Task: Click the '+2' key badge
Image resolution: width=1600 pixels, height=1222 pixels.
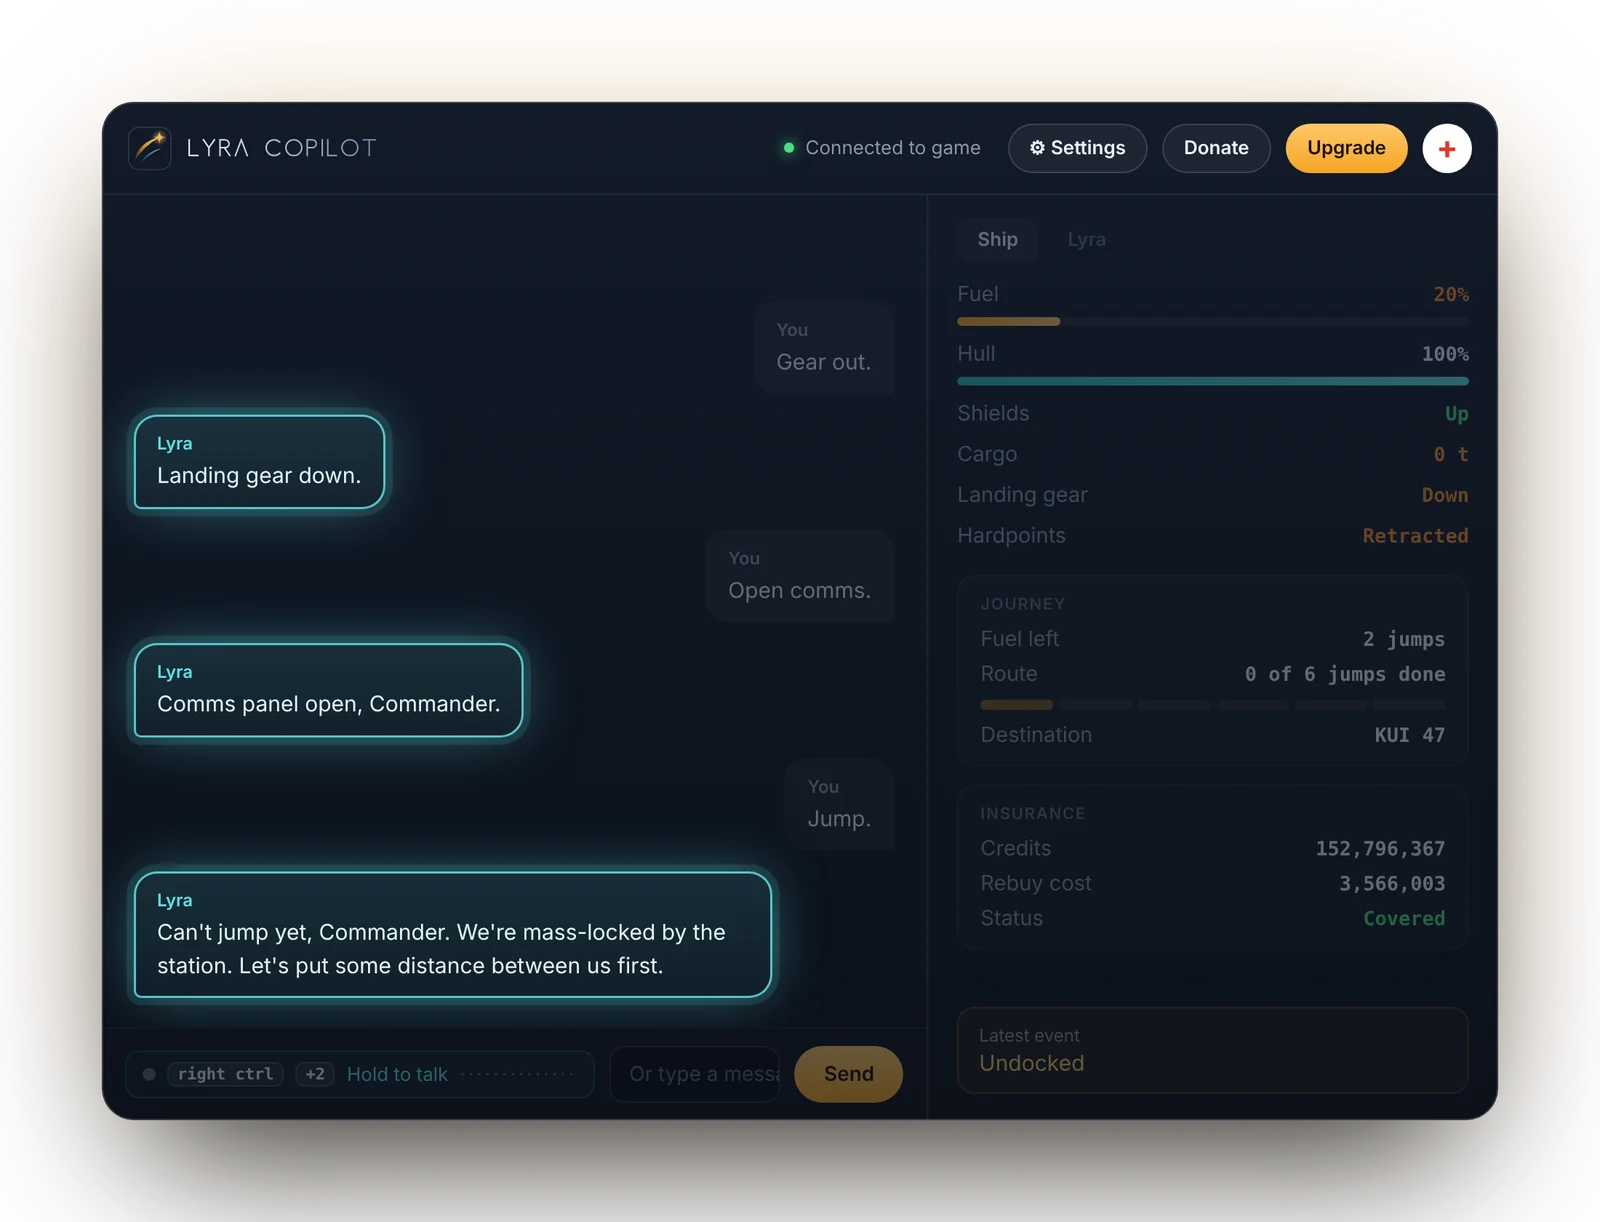Action: 315,1074
